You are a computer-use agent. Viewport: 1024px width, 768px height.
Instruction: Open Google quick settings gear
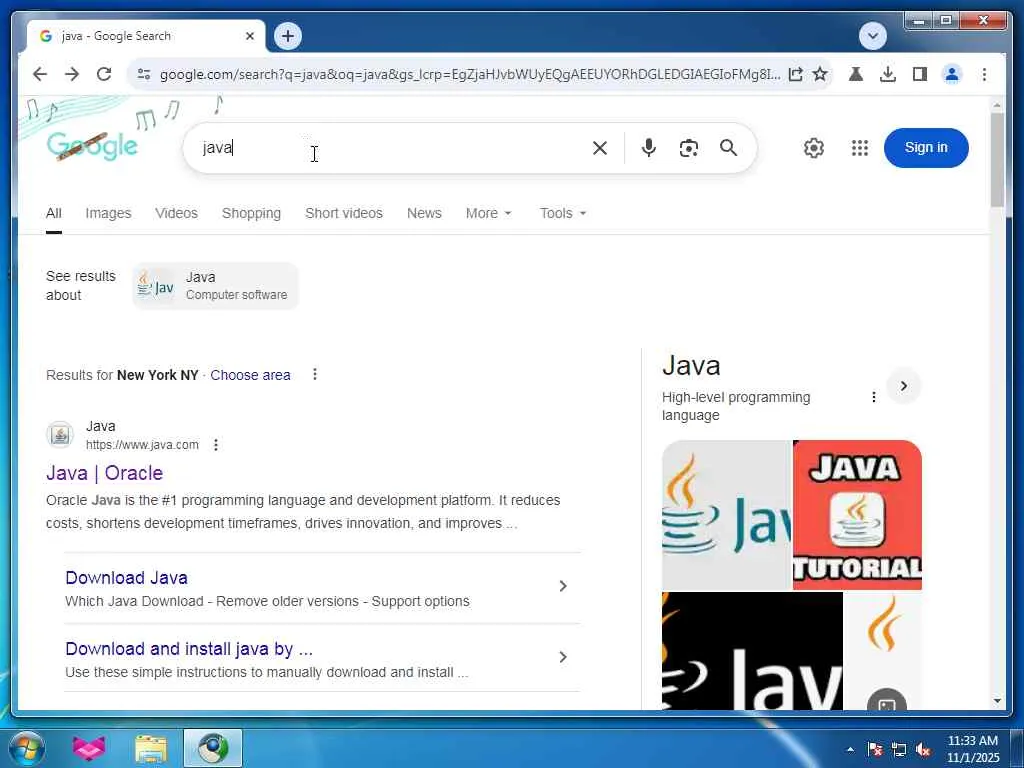coord(814,148)
